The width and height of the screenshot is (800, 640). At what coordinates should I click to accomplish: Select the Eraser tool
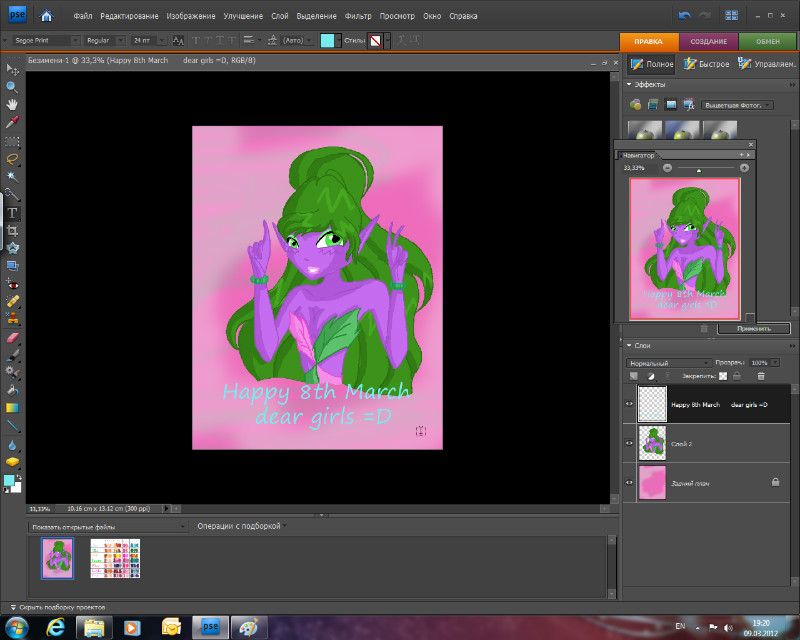point(13,337)
